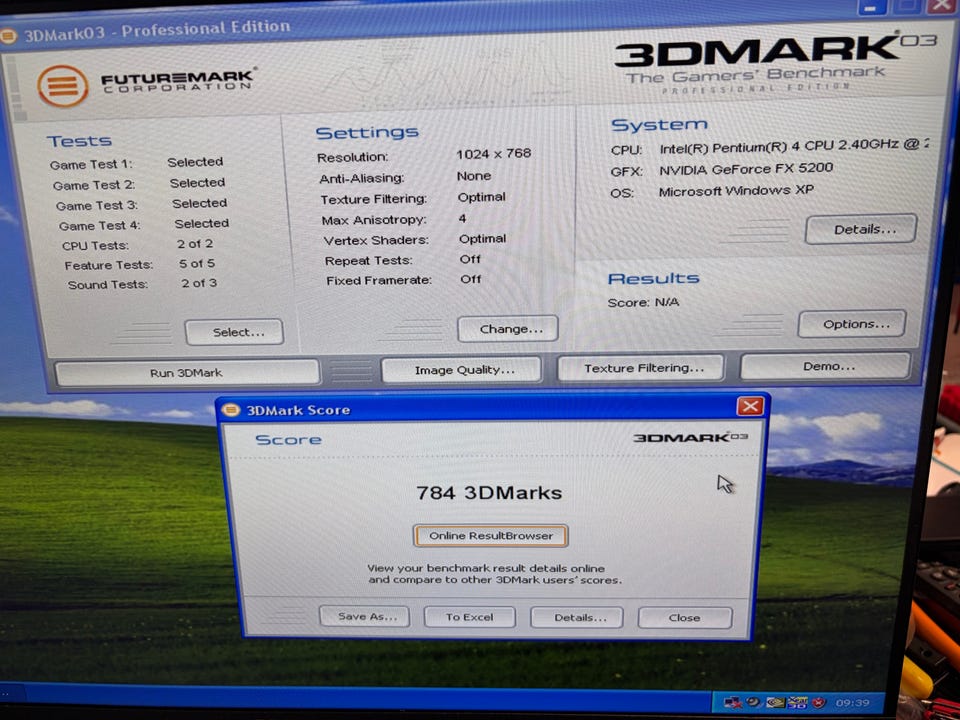Screen dimensions: 960x720
Task: Start the benchmark with Run 3DMark
Action: click(x=187, y=372)
